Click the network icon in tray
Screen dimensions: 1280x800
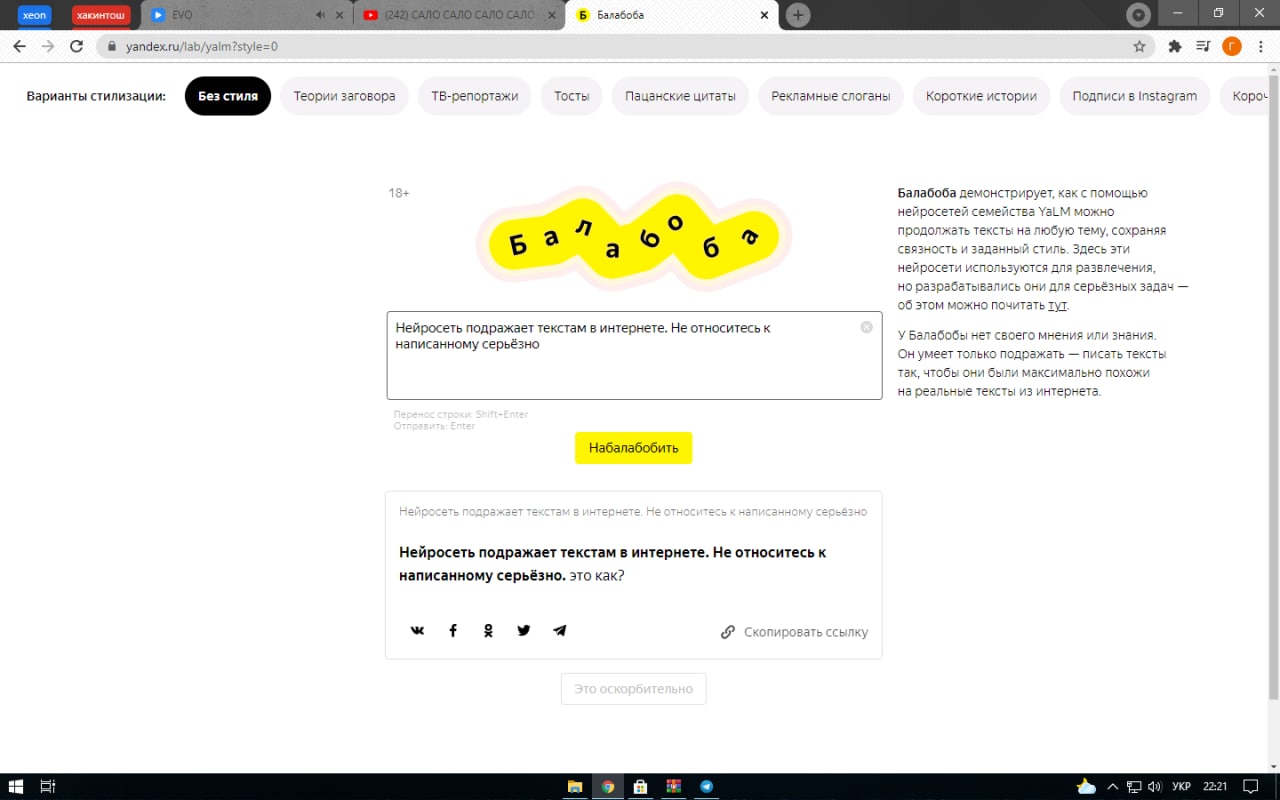pos(1134,786)
